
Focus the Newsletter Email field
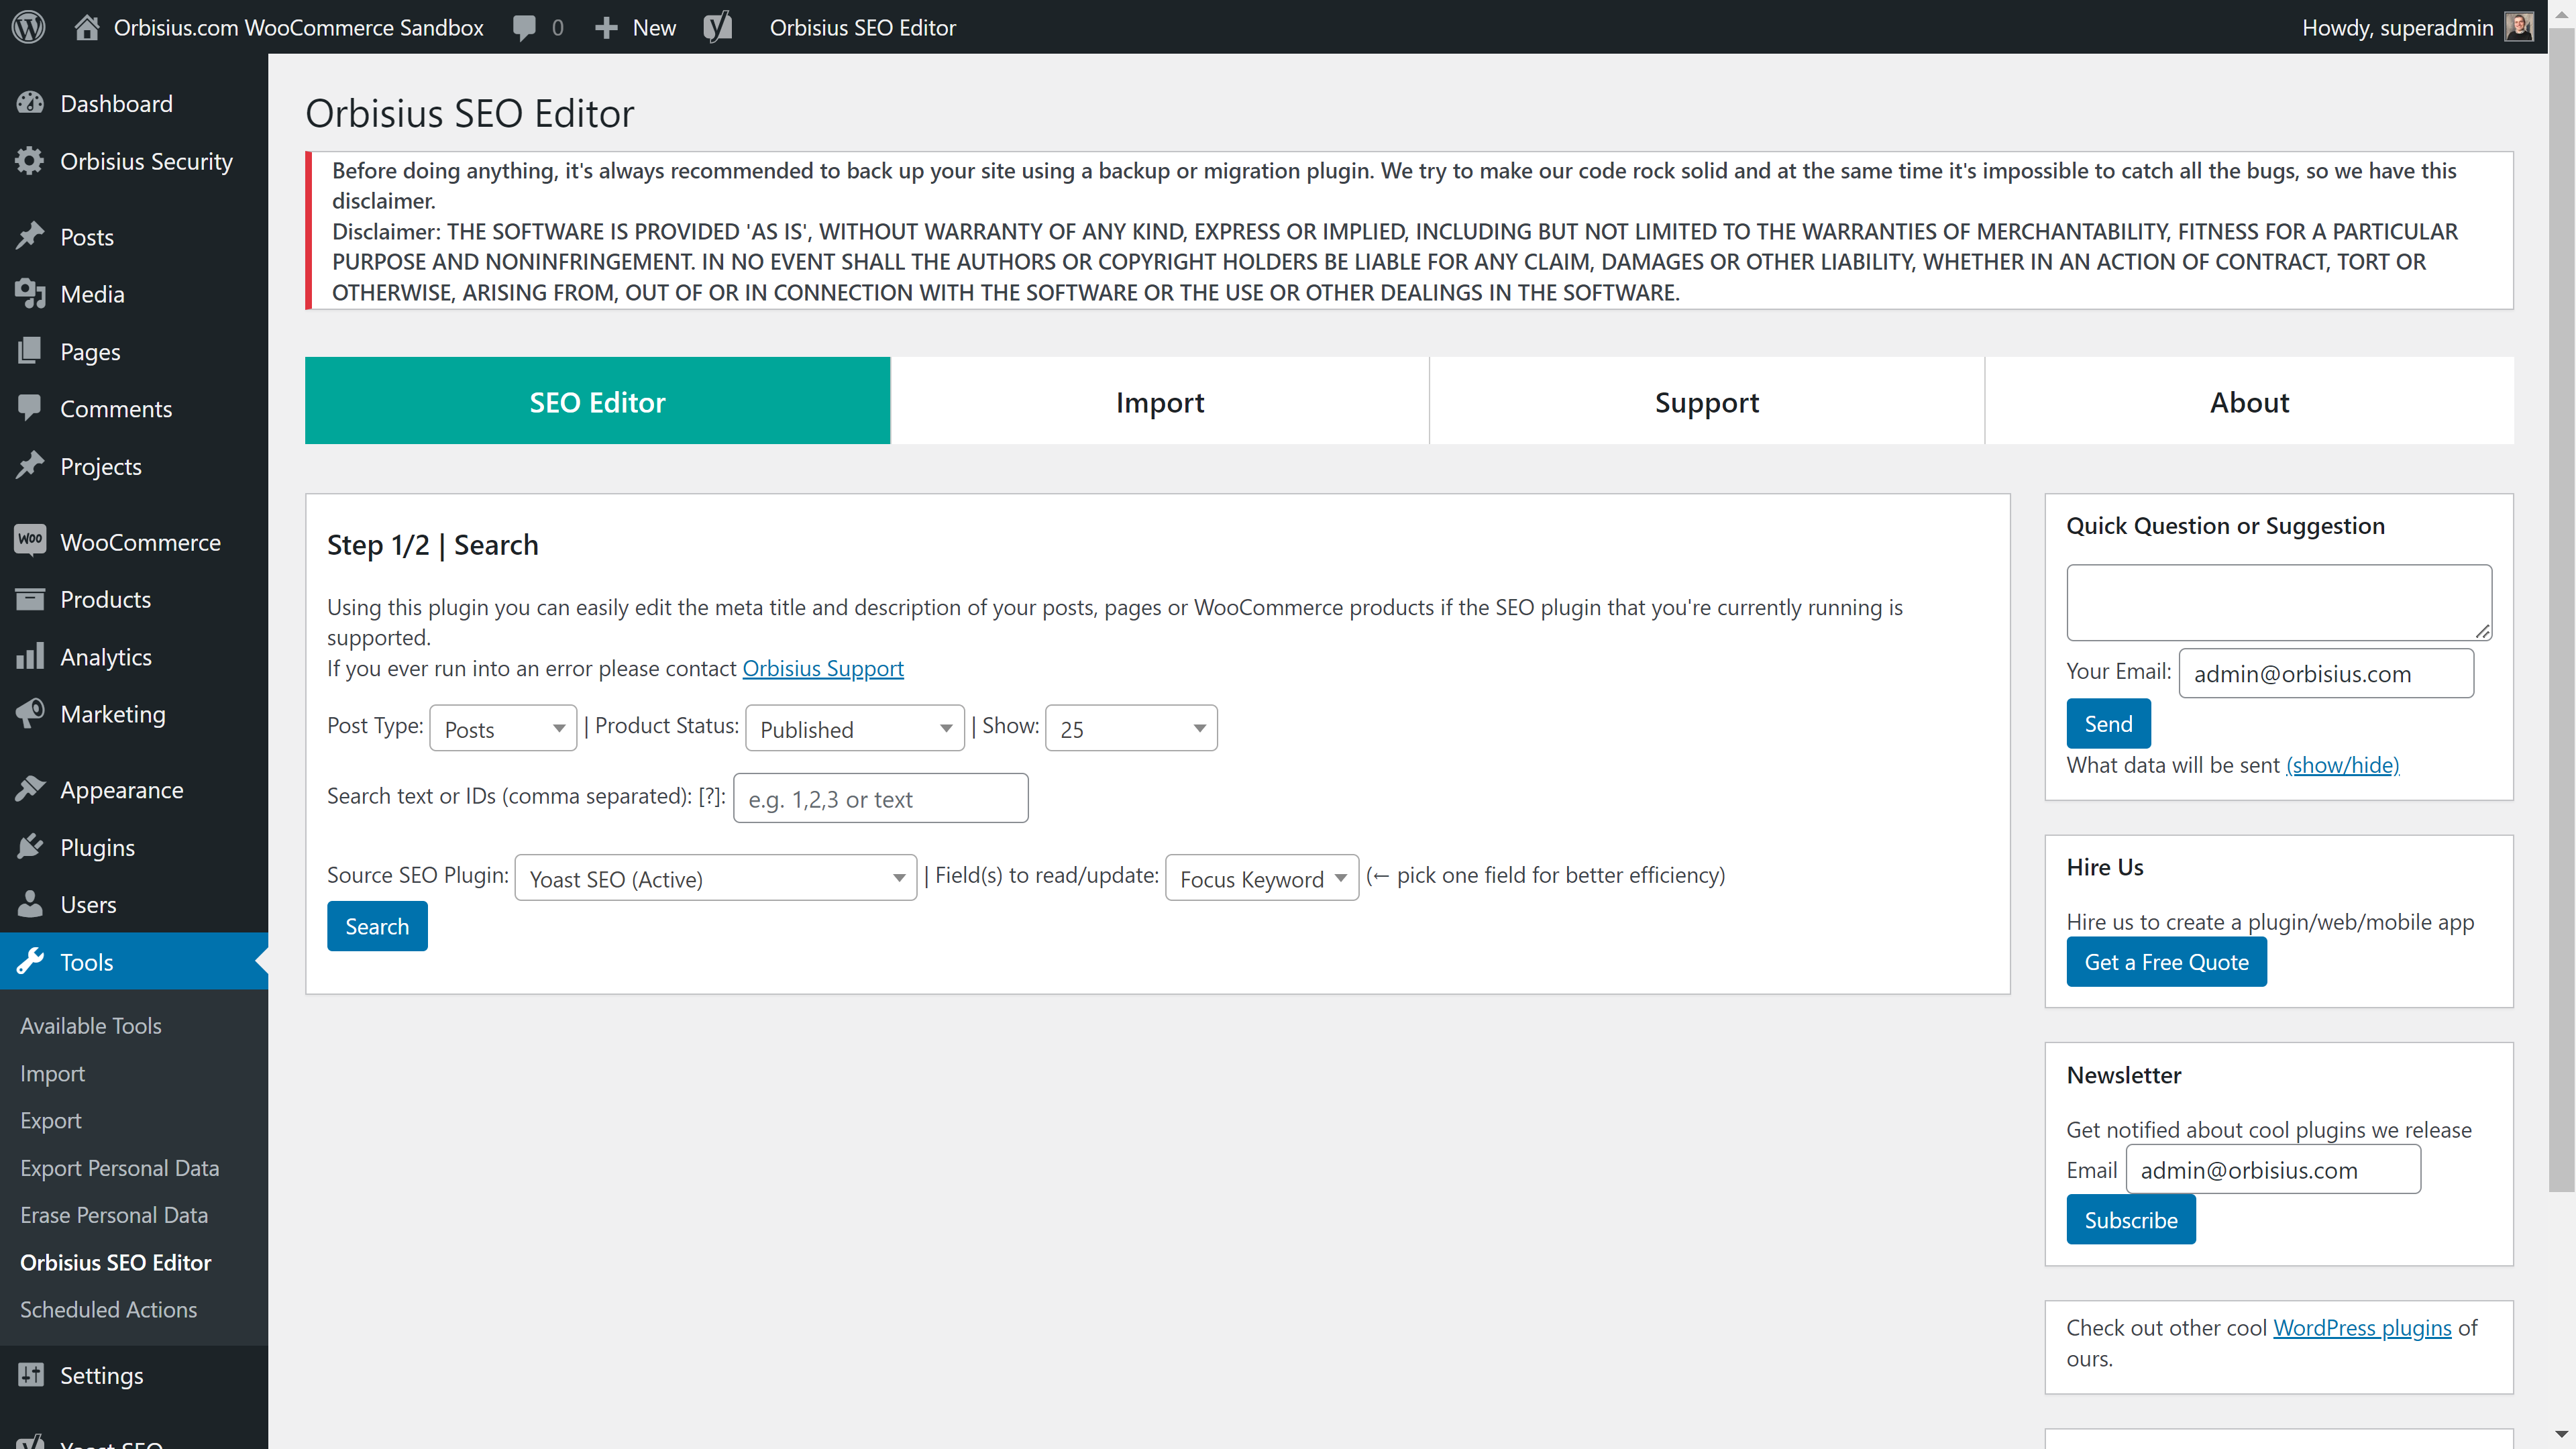click(2273, 1169)
